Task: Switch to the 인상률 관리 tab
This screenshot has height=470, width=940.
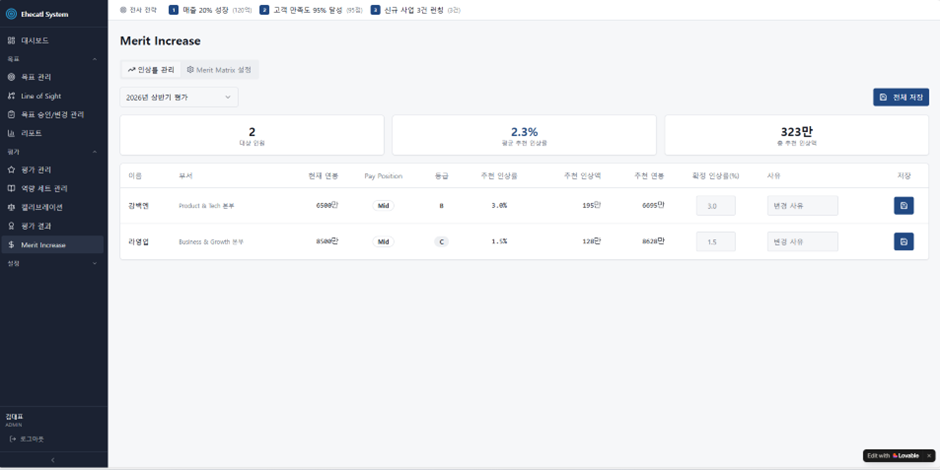Action: [x=151, y=70]
